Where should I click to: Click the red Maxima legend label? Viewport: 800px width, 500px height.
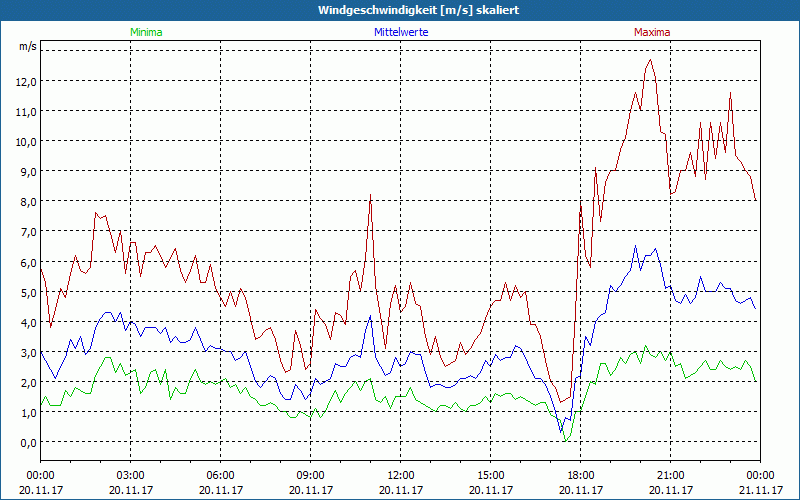coord(652,32)
